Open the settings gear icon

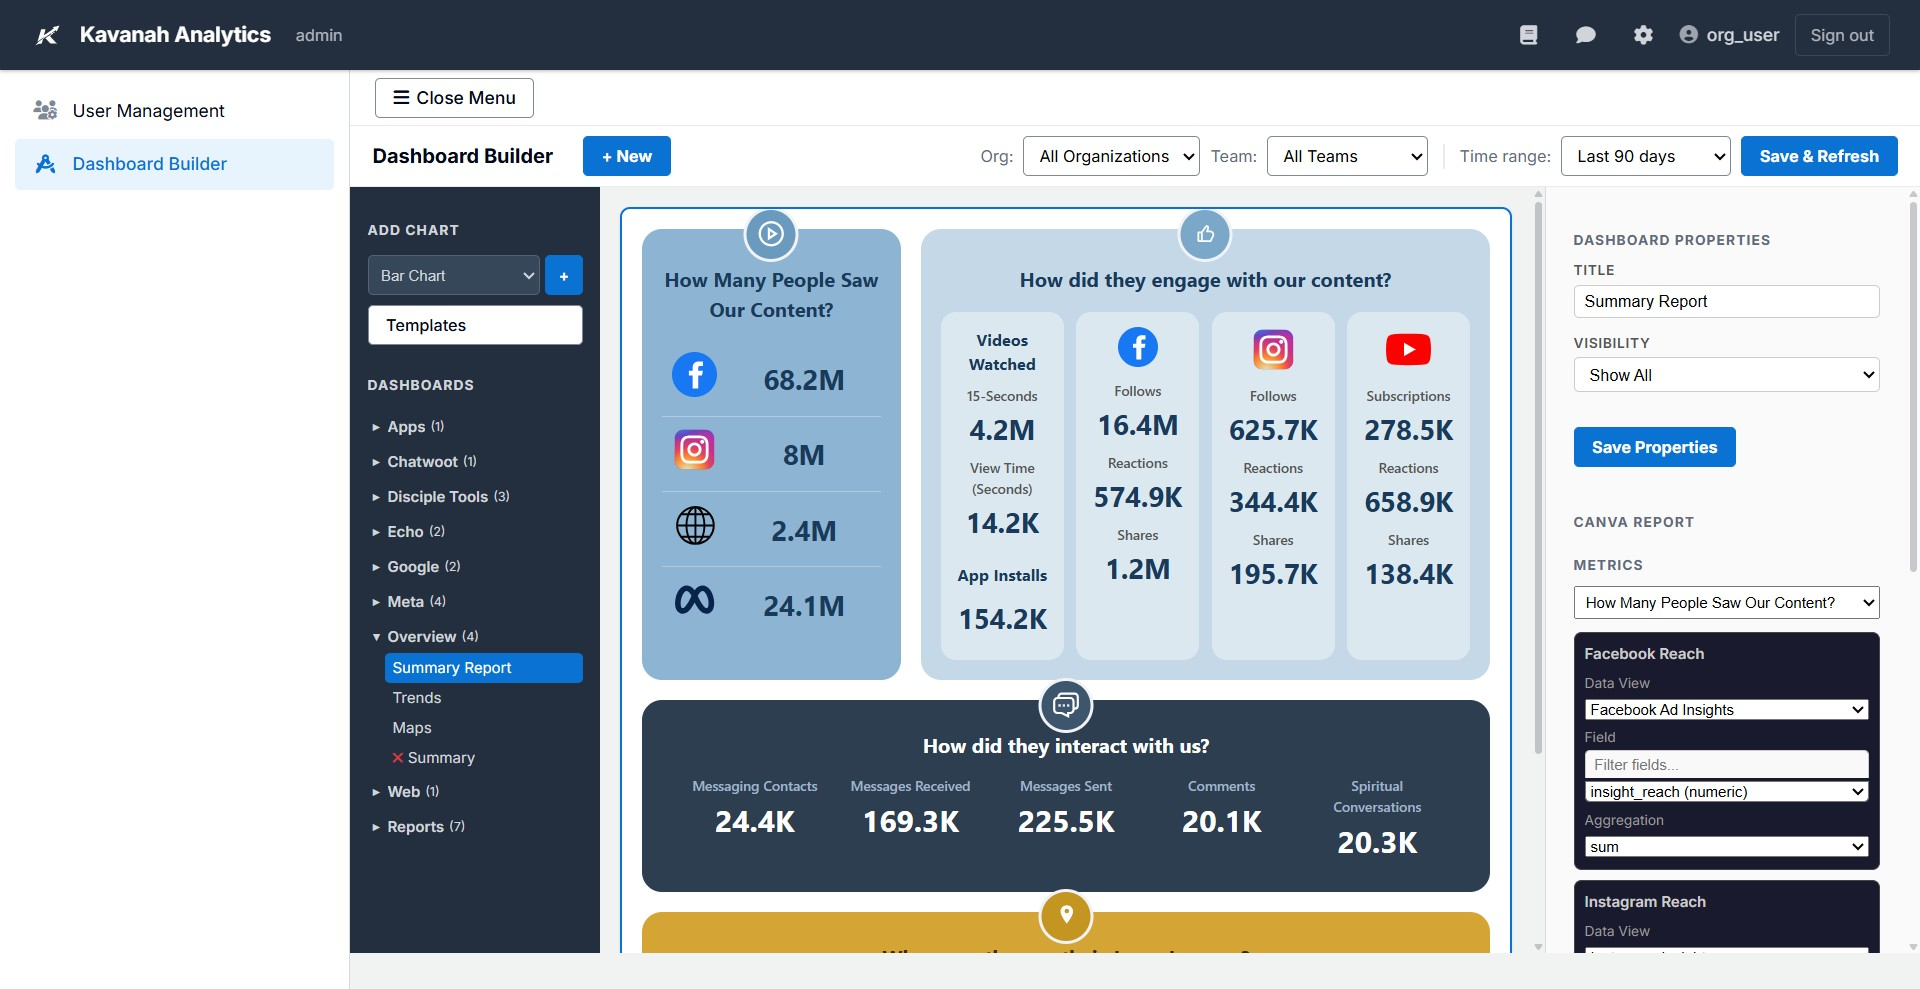pos(1643,34)
